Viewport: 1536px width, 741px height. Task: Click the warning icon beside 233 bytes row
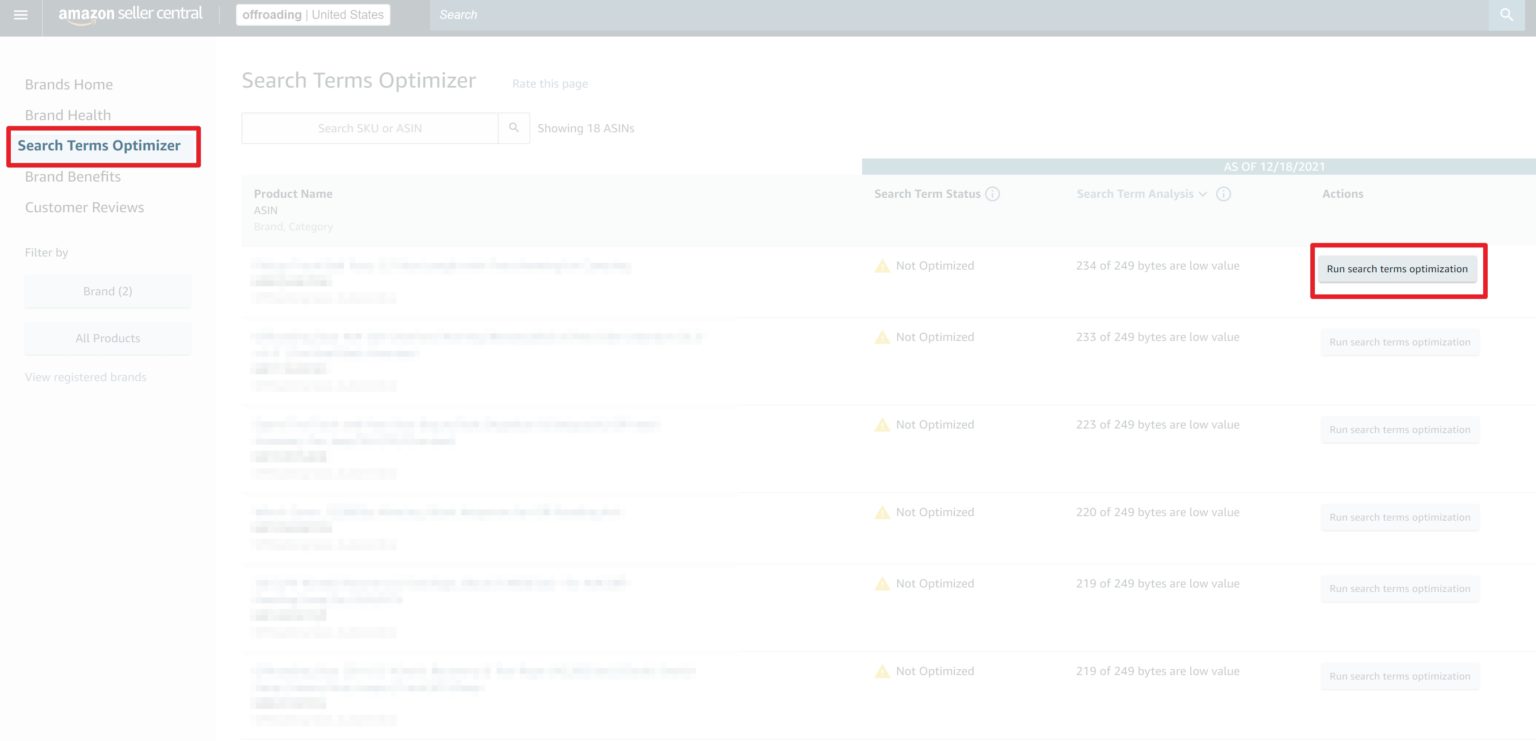[882, 338]
